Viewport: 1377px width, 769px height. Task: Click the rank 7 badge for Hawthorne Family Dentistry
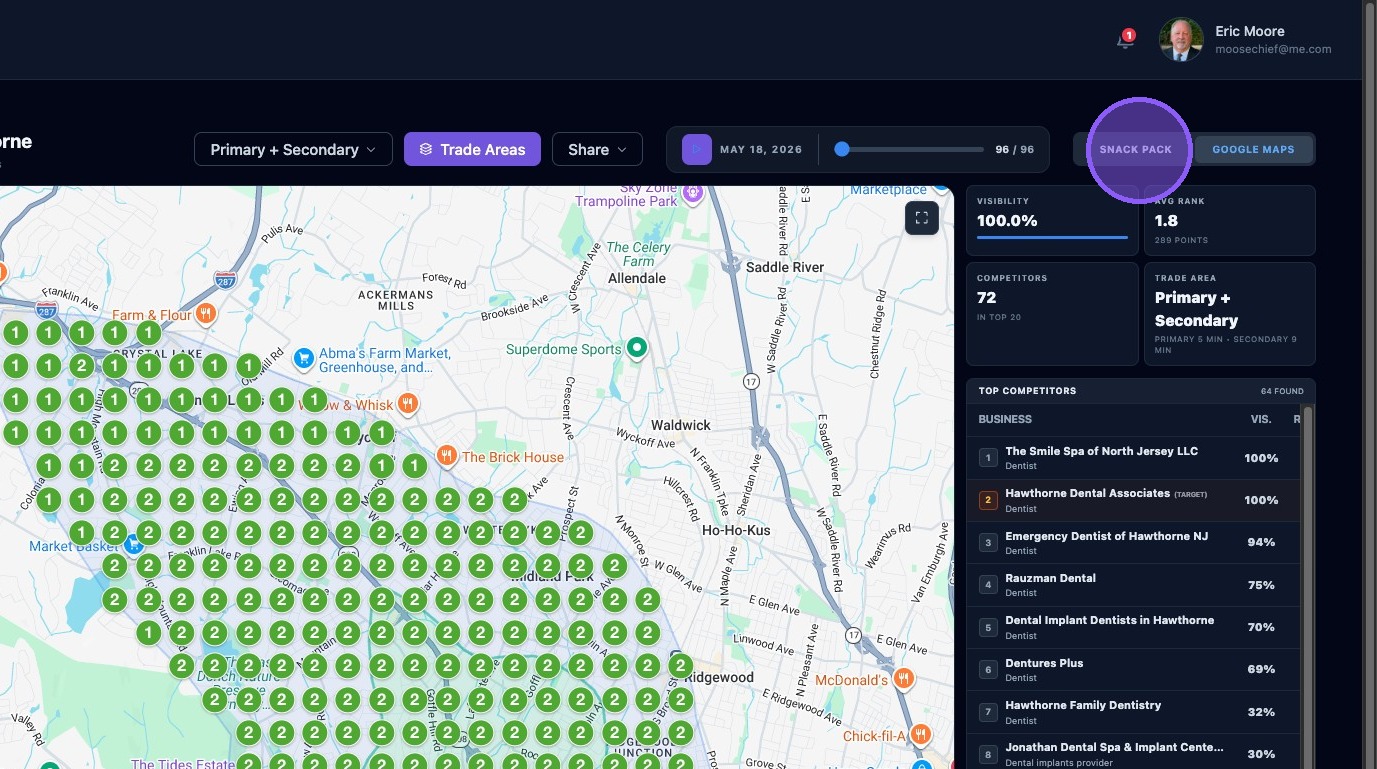988,712
